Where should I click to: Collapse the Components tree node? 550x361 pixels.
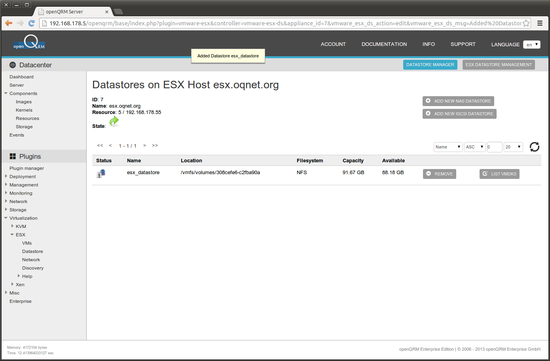point(6,93)
